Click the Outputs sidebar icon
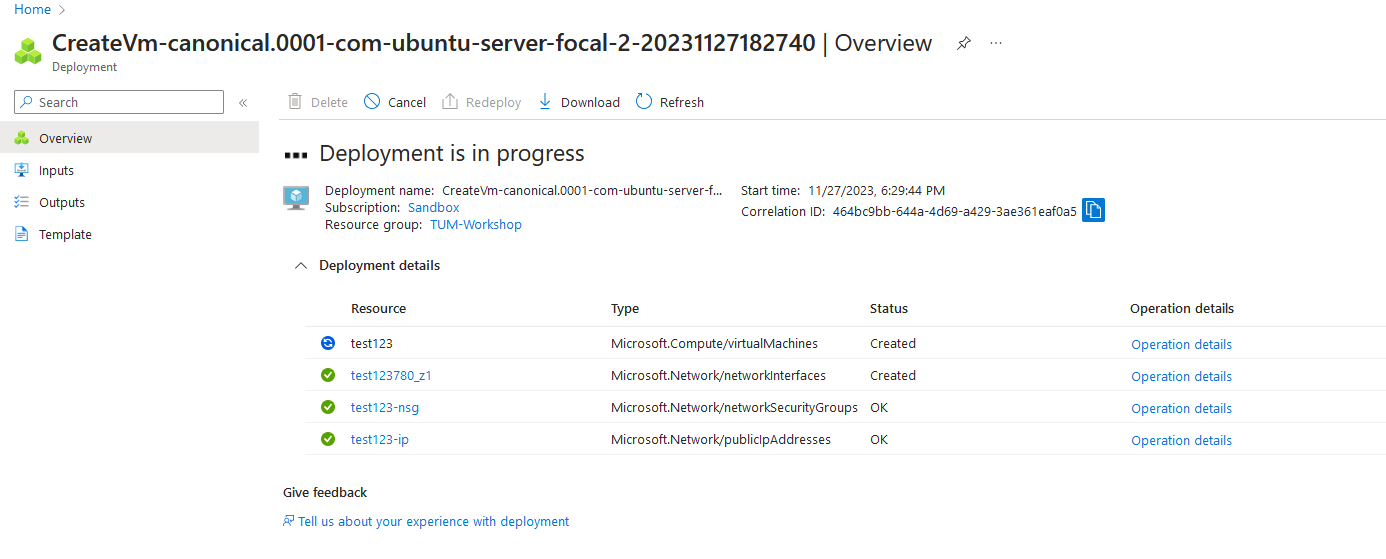1386x559 pixels. (x=22, y=203)
